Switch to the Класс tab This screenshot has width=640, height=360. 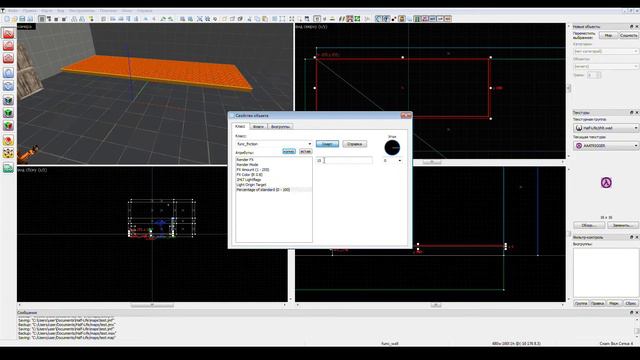coord(240,127)
